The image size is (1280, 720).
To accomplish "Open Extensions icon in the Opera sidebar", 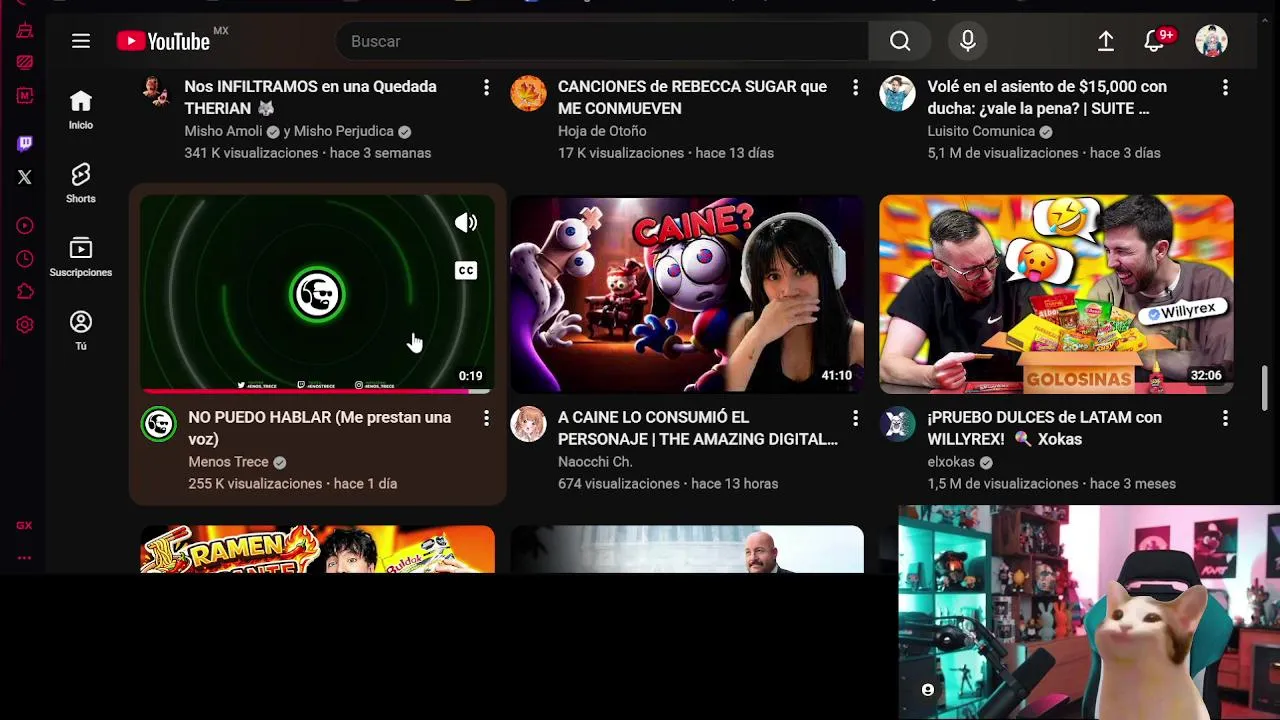I will pyautogui.click(x=25, y=292).
